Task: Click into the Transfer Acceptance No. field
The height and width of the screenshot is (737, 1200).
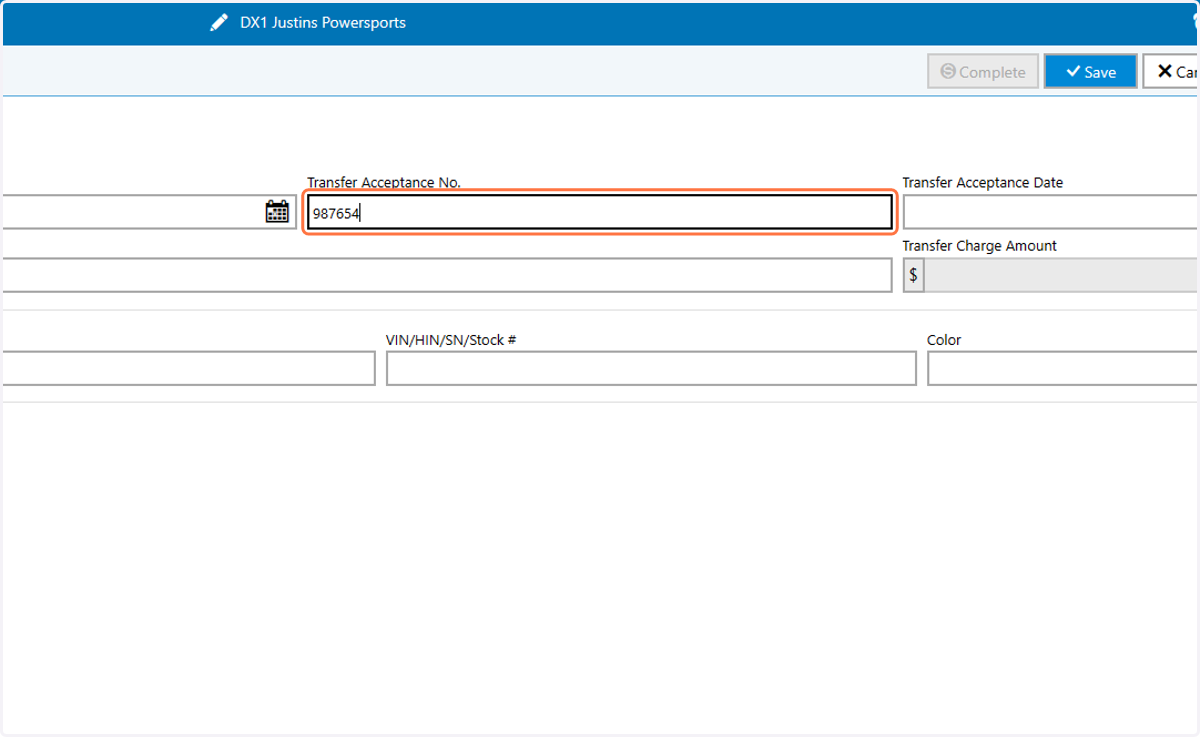Action: click(x=599, y=212)
